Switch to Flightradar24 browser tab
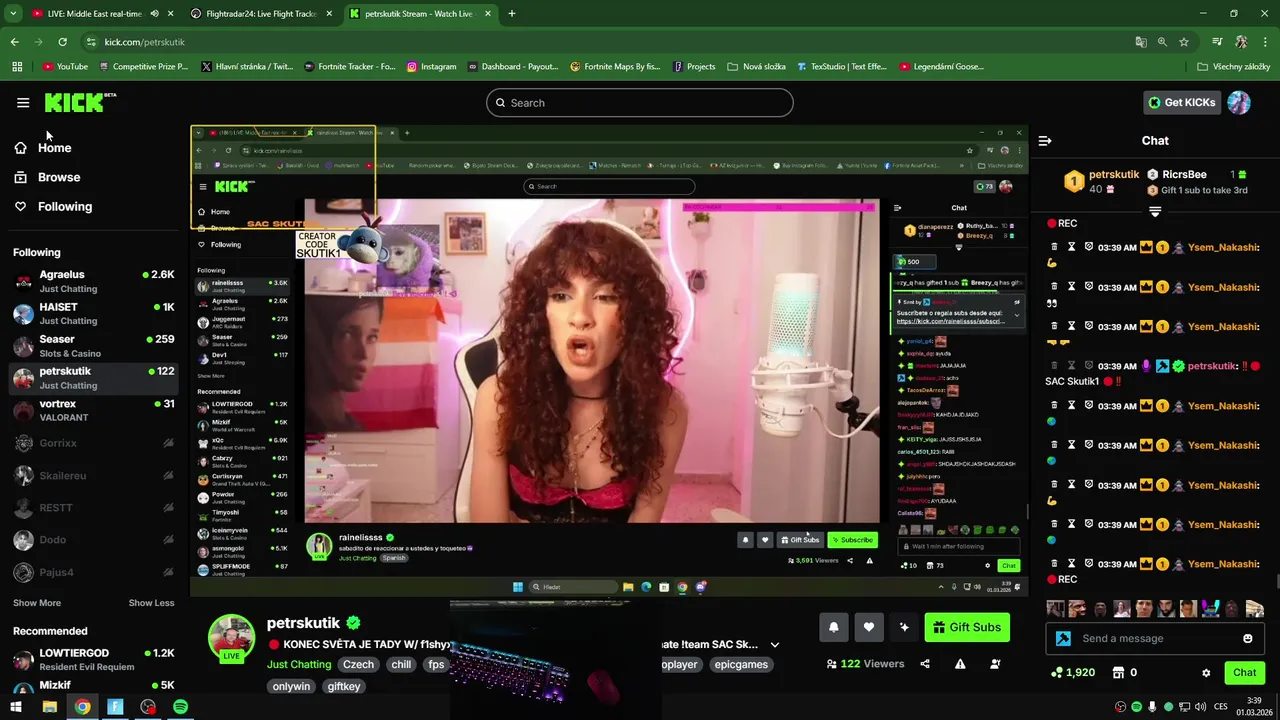This screenshot has width=1280, height=720. point(261,14)
